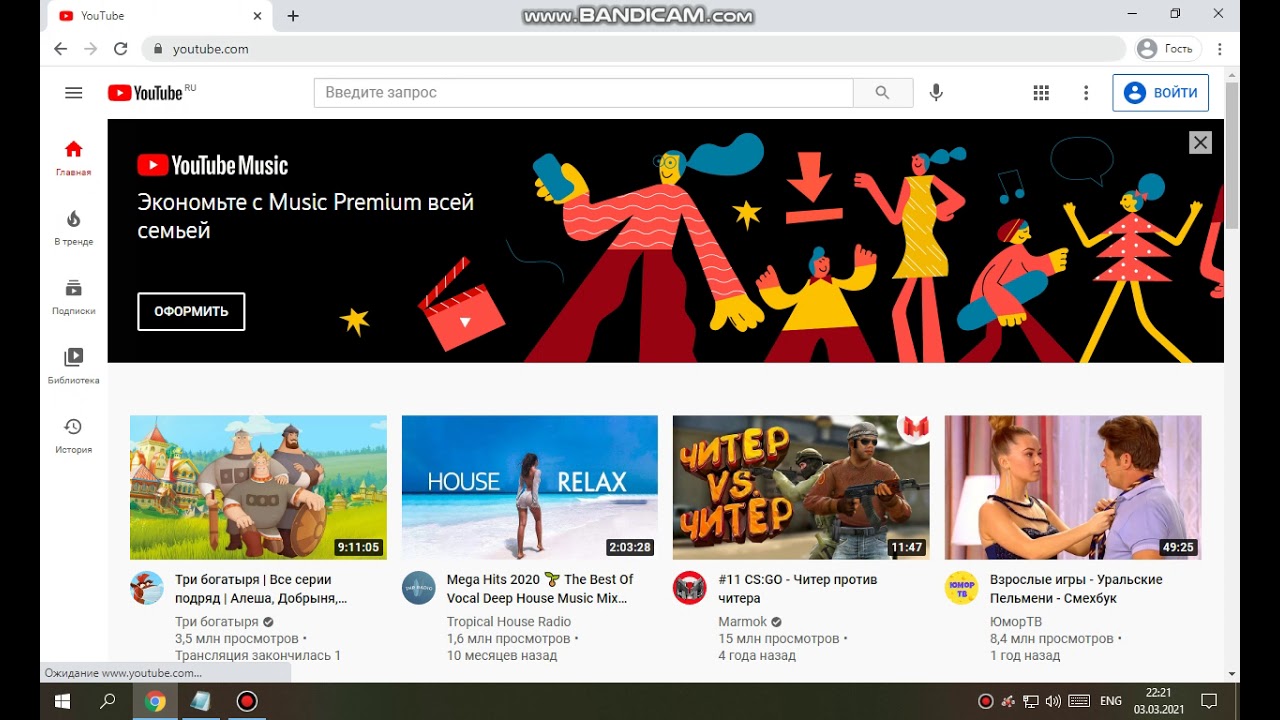The width and height of the screenshot is (1280, 720).
Task: Open the Читер vs Читер video thumbnail
Action: [x=801, y=487]
